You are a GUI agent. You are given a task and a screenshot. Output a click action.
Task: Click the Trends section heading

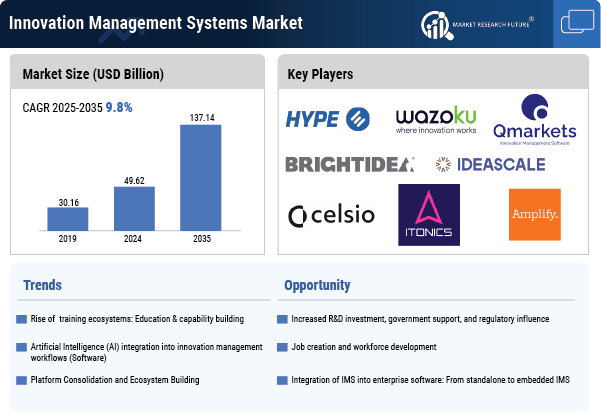[x=42, y=285]
